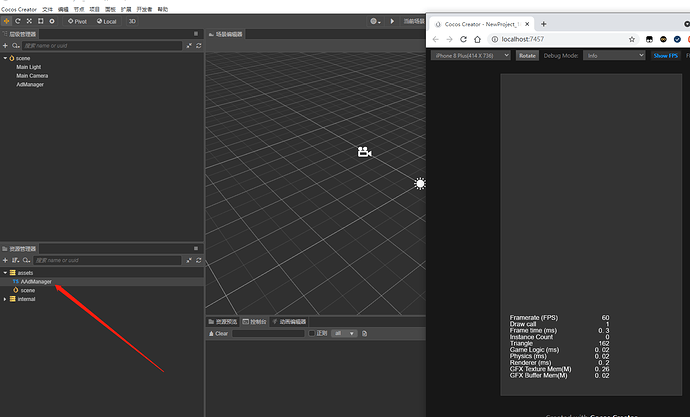Switch to animation editor tab

[x=289, y=322]
